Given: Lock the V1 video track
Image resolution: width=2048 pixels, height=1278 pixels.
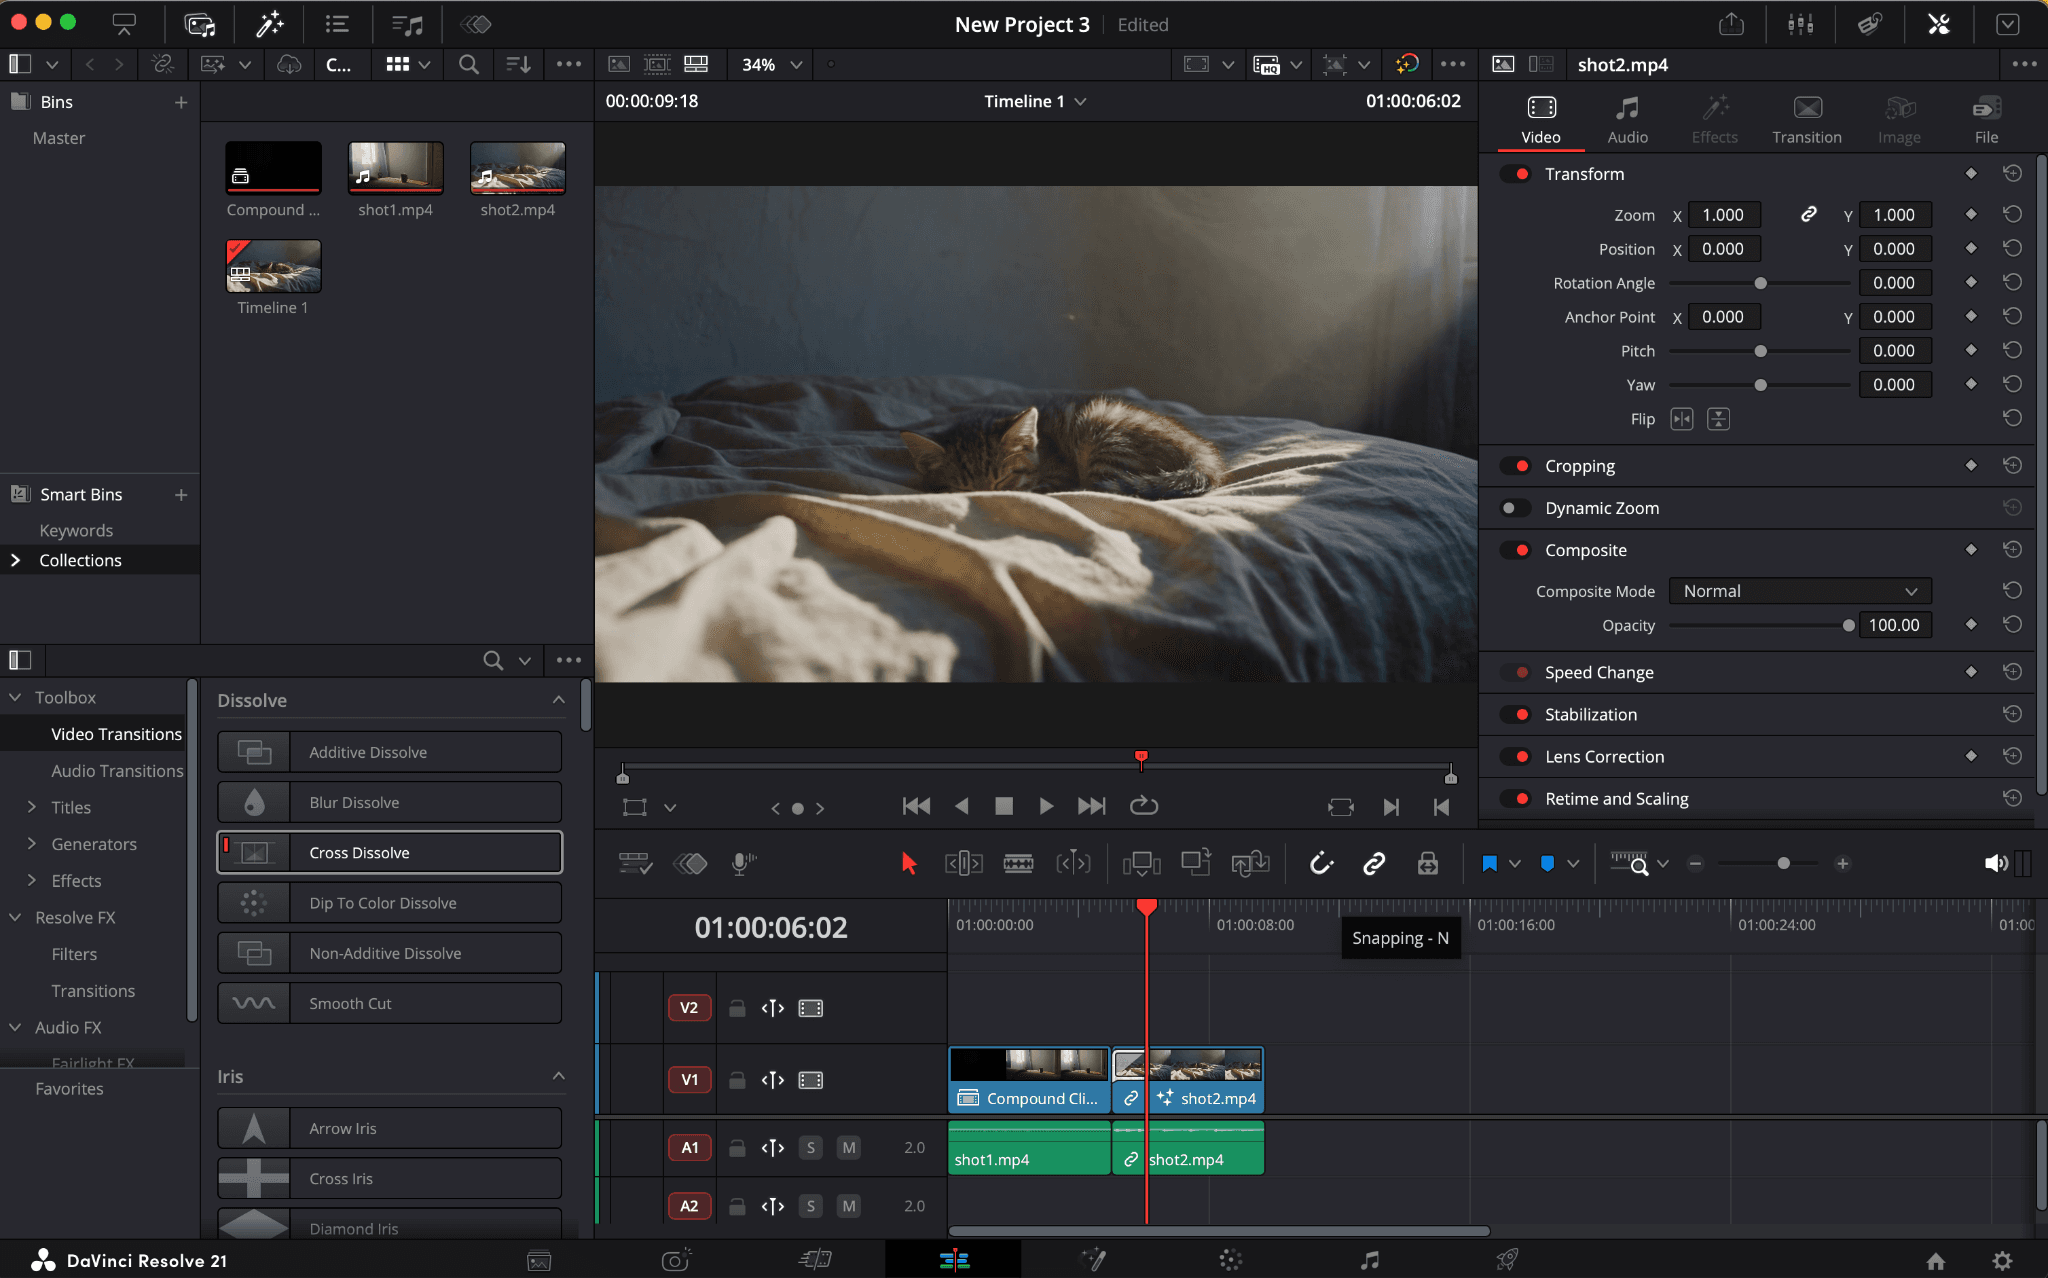Looking at the screenshot, I should [737, 1079].
